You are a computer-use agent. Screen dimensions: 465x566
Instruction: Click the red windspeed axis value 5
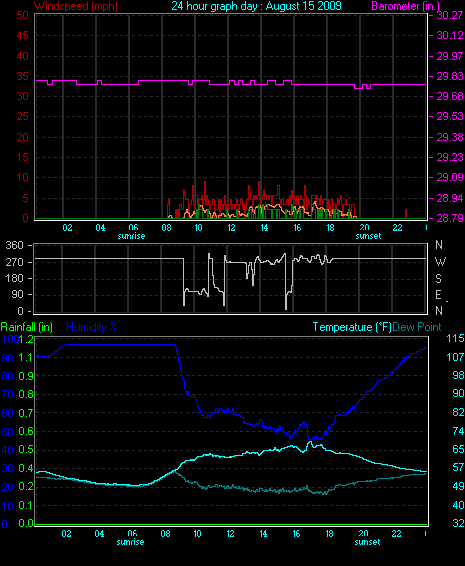[25, 198]
